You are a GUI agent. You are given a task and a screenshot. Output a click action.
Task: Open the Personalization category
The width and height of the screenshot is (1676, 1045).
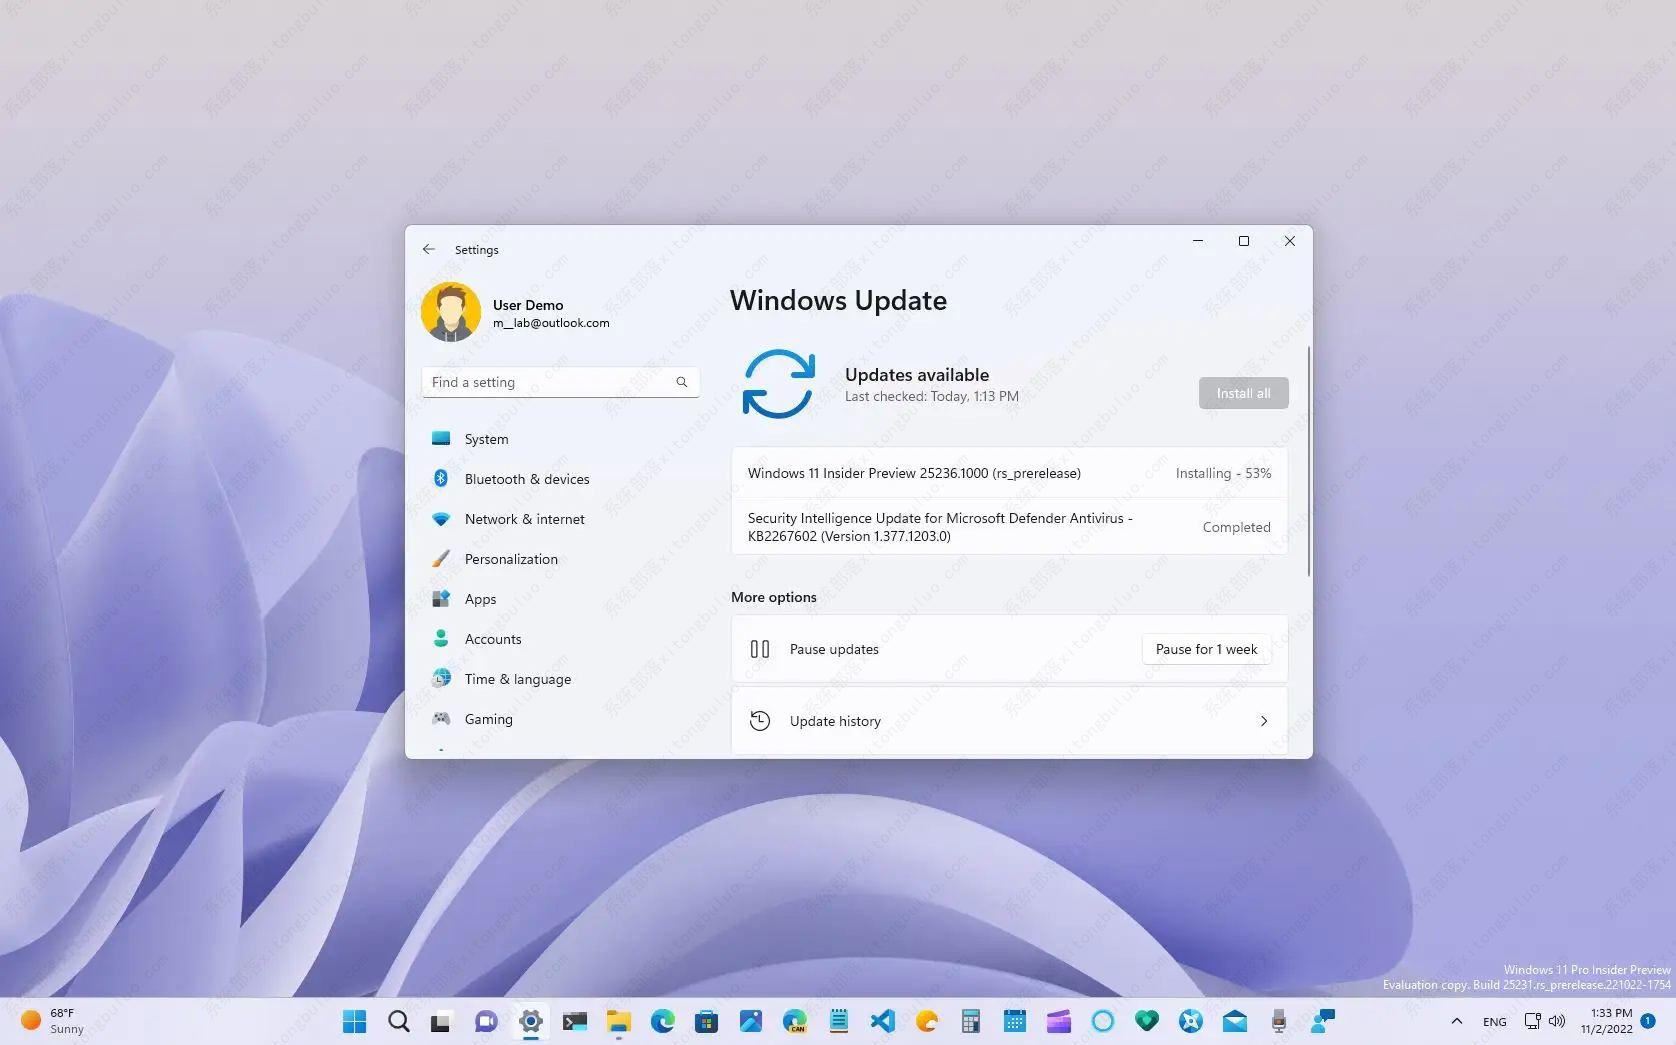pyautogui.click(x=511, y=559)
